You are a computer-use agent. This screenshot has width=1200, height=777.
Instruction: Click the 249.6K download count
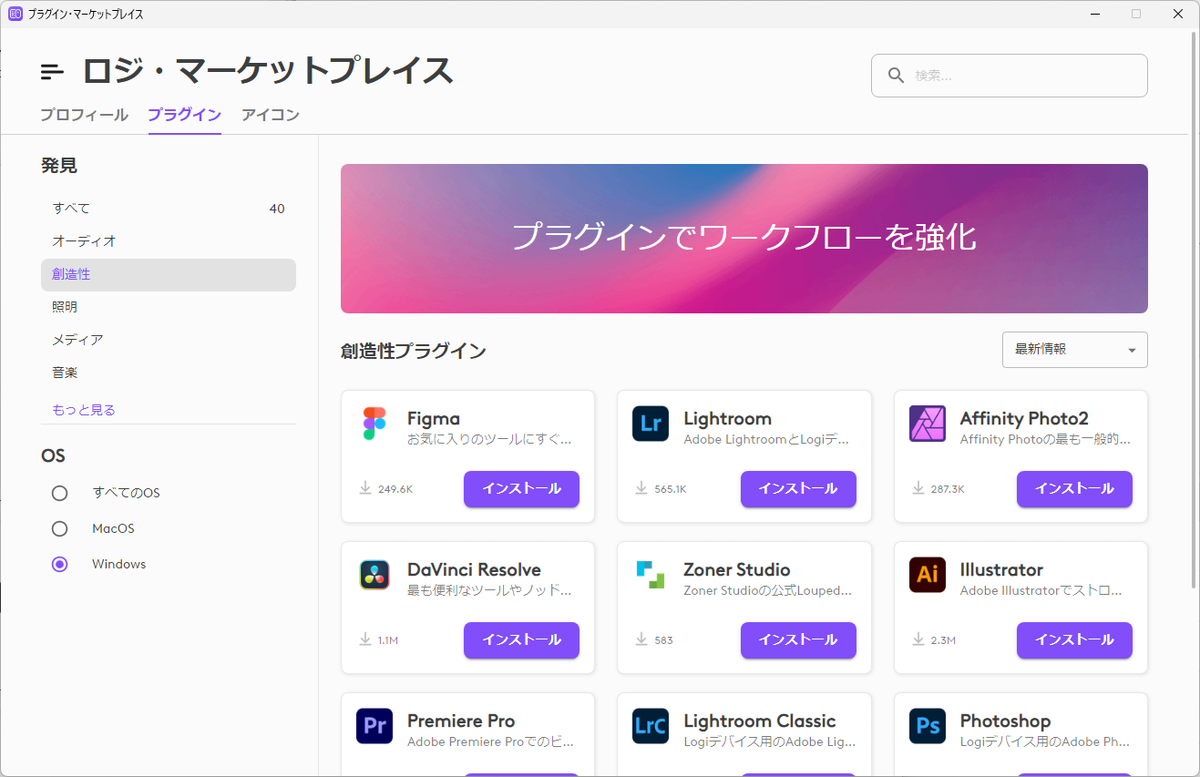(x=396, y=490)
